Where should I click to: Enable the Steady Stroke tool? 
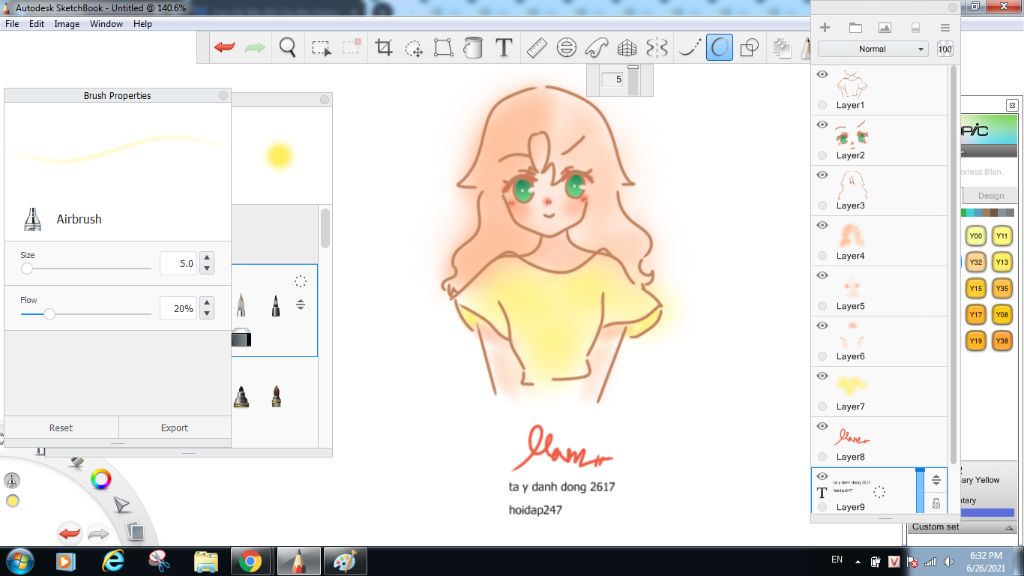(x=689, y=47)
